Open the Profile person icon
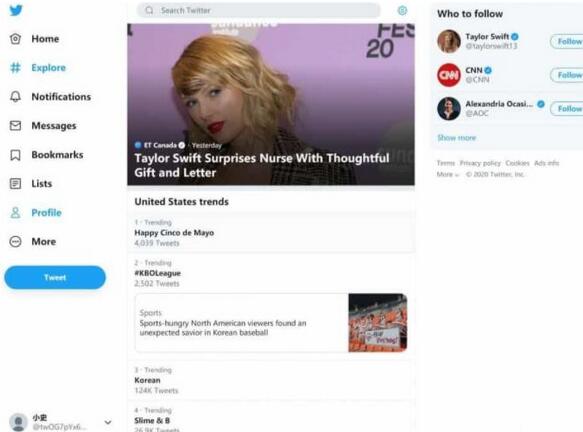This screenshot has width=583, height=432. pyautogui.click(x=15, y=213)
